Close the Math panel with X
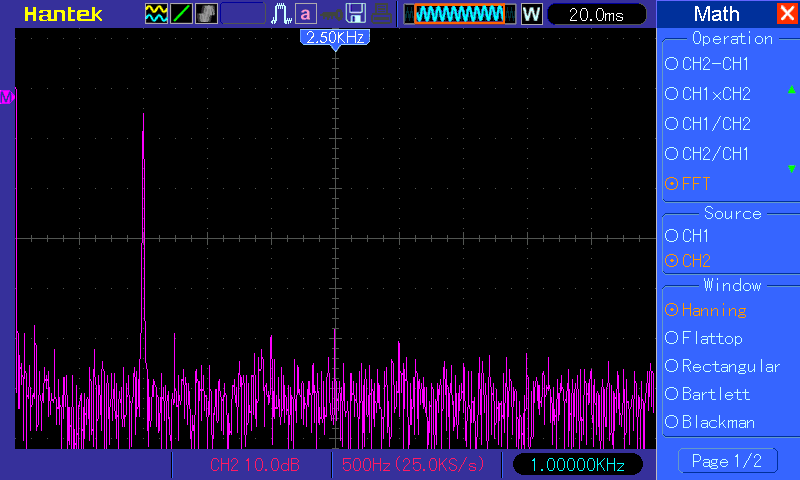The image size is (800, 480). pos(787,13)
